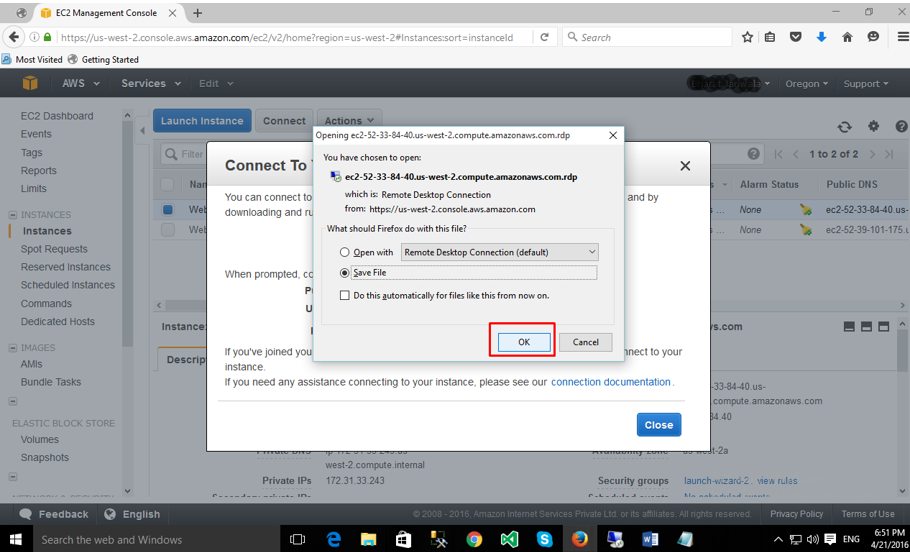
Task: Collapse the IMAGES sidebar section
Action: [x=13, y=348]
